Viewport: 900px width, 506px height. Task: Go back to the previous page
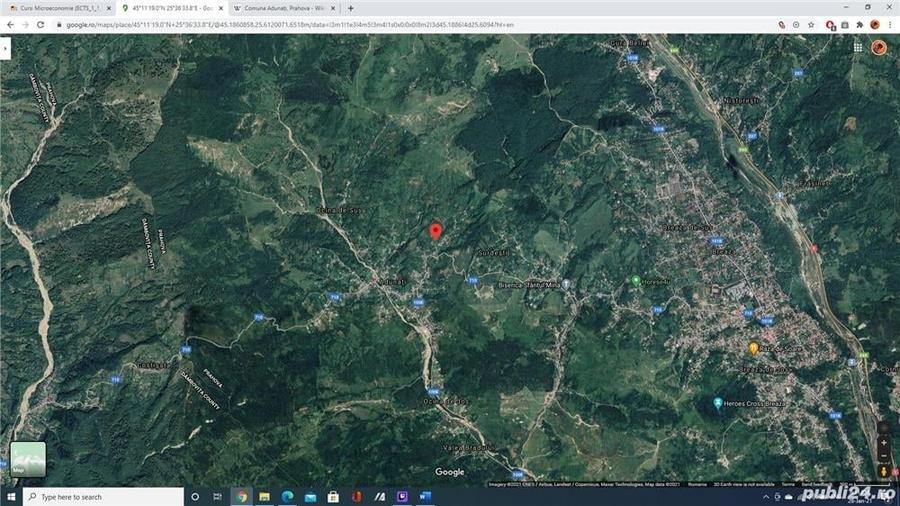[10, 25]
